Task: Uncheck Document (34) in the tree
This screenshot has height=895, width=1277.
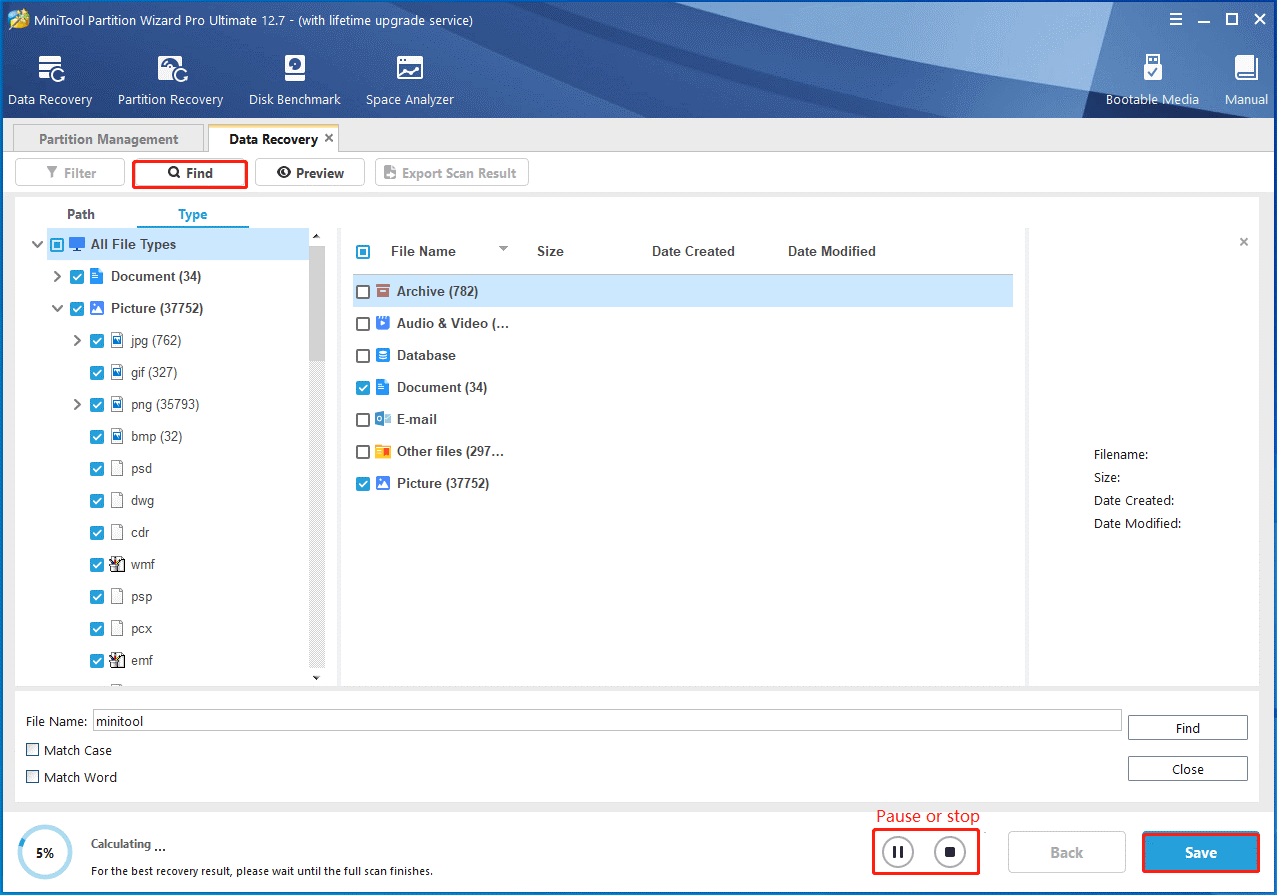Action: click(x=77, y=276)
